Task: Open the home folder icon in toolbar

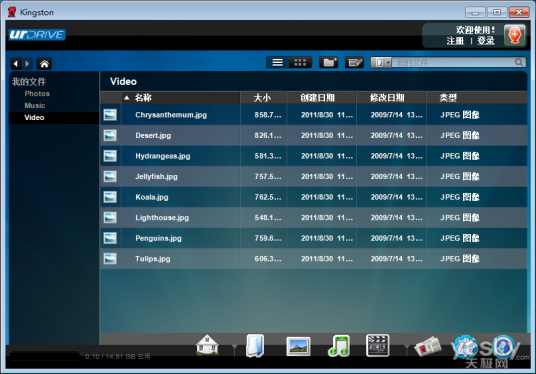Action: 44,64
